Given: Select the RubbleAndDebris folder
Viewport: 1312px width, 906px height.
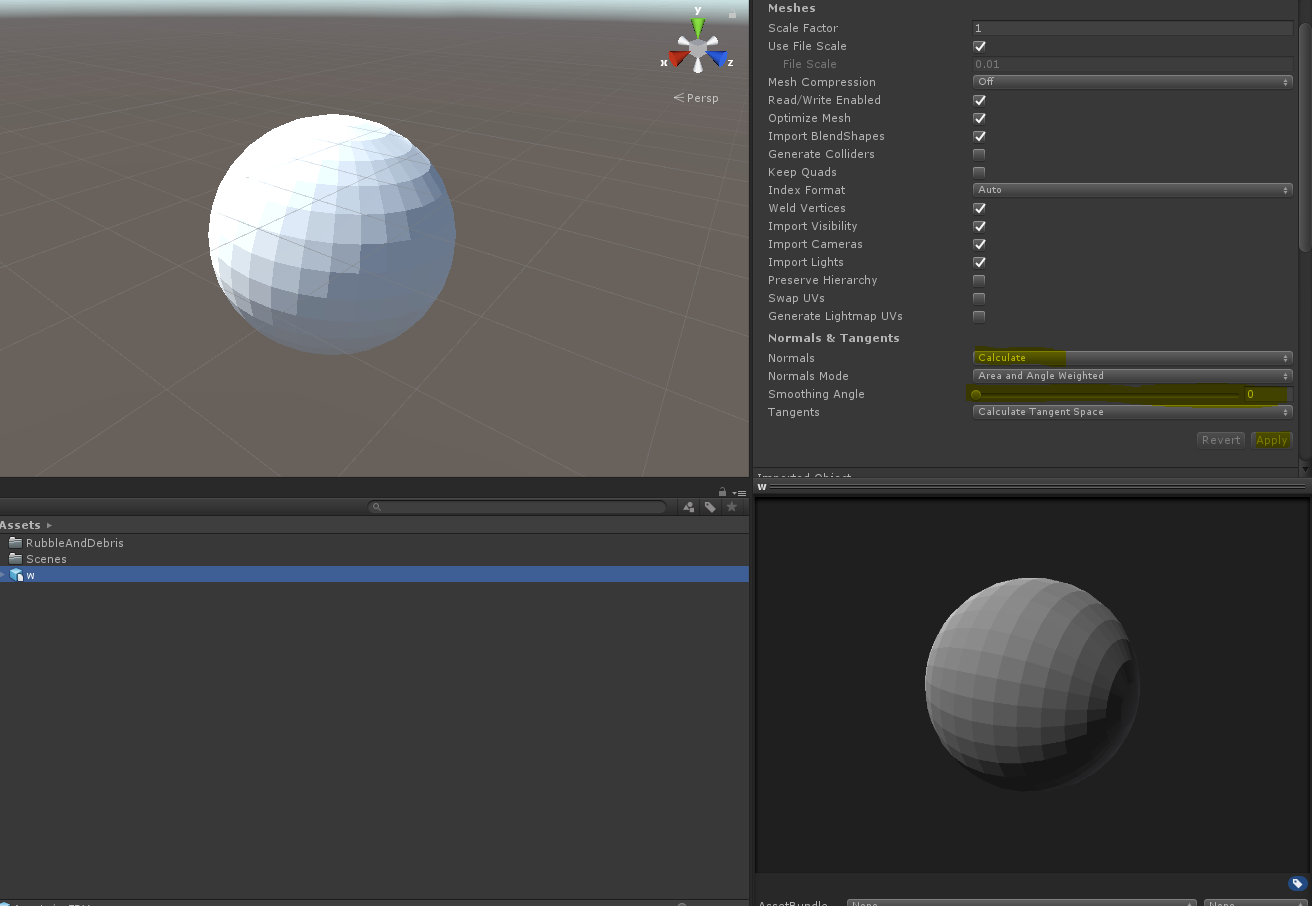Looking at the screenshot, I should 74,543.
